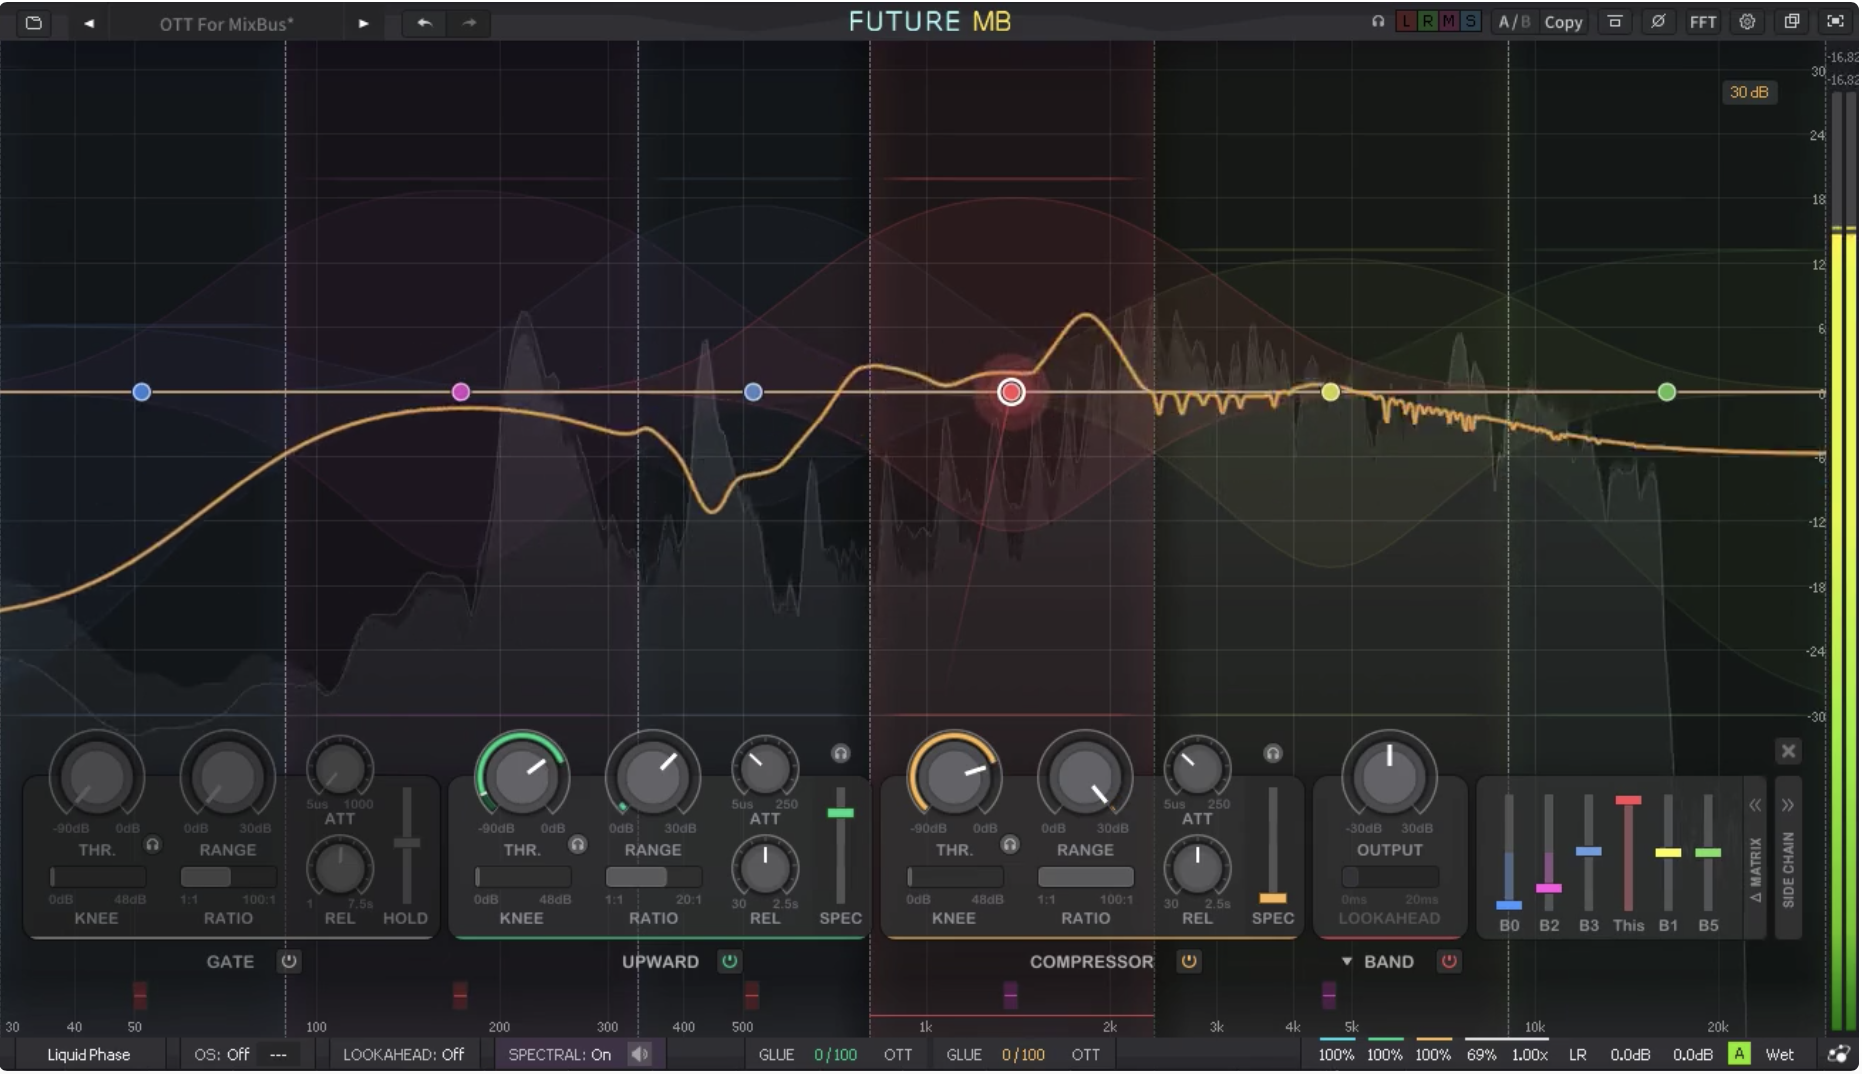Close the sidechain matrix panel
This screenshot has width=1862, height=1074.
1789,751
